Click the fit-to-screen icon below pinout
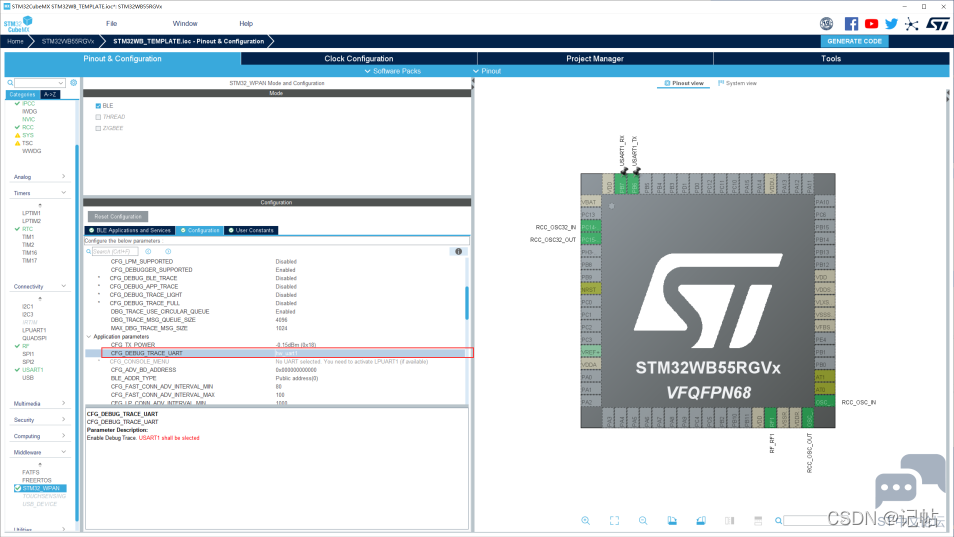 coord(615,521)
